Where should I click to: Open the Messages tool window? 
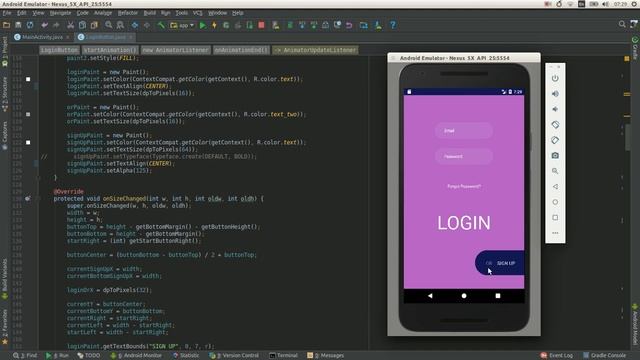(x=326, y=356)
